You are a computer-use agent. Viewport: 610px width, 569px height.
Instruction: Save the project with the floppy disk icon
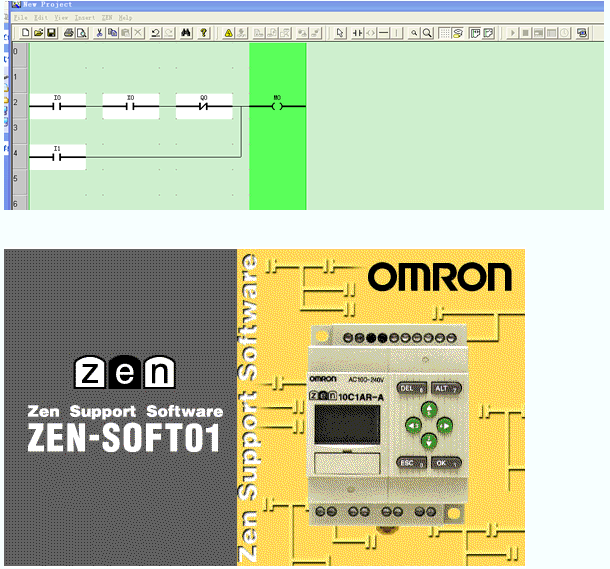[x=50, y=33]
